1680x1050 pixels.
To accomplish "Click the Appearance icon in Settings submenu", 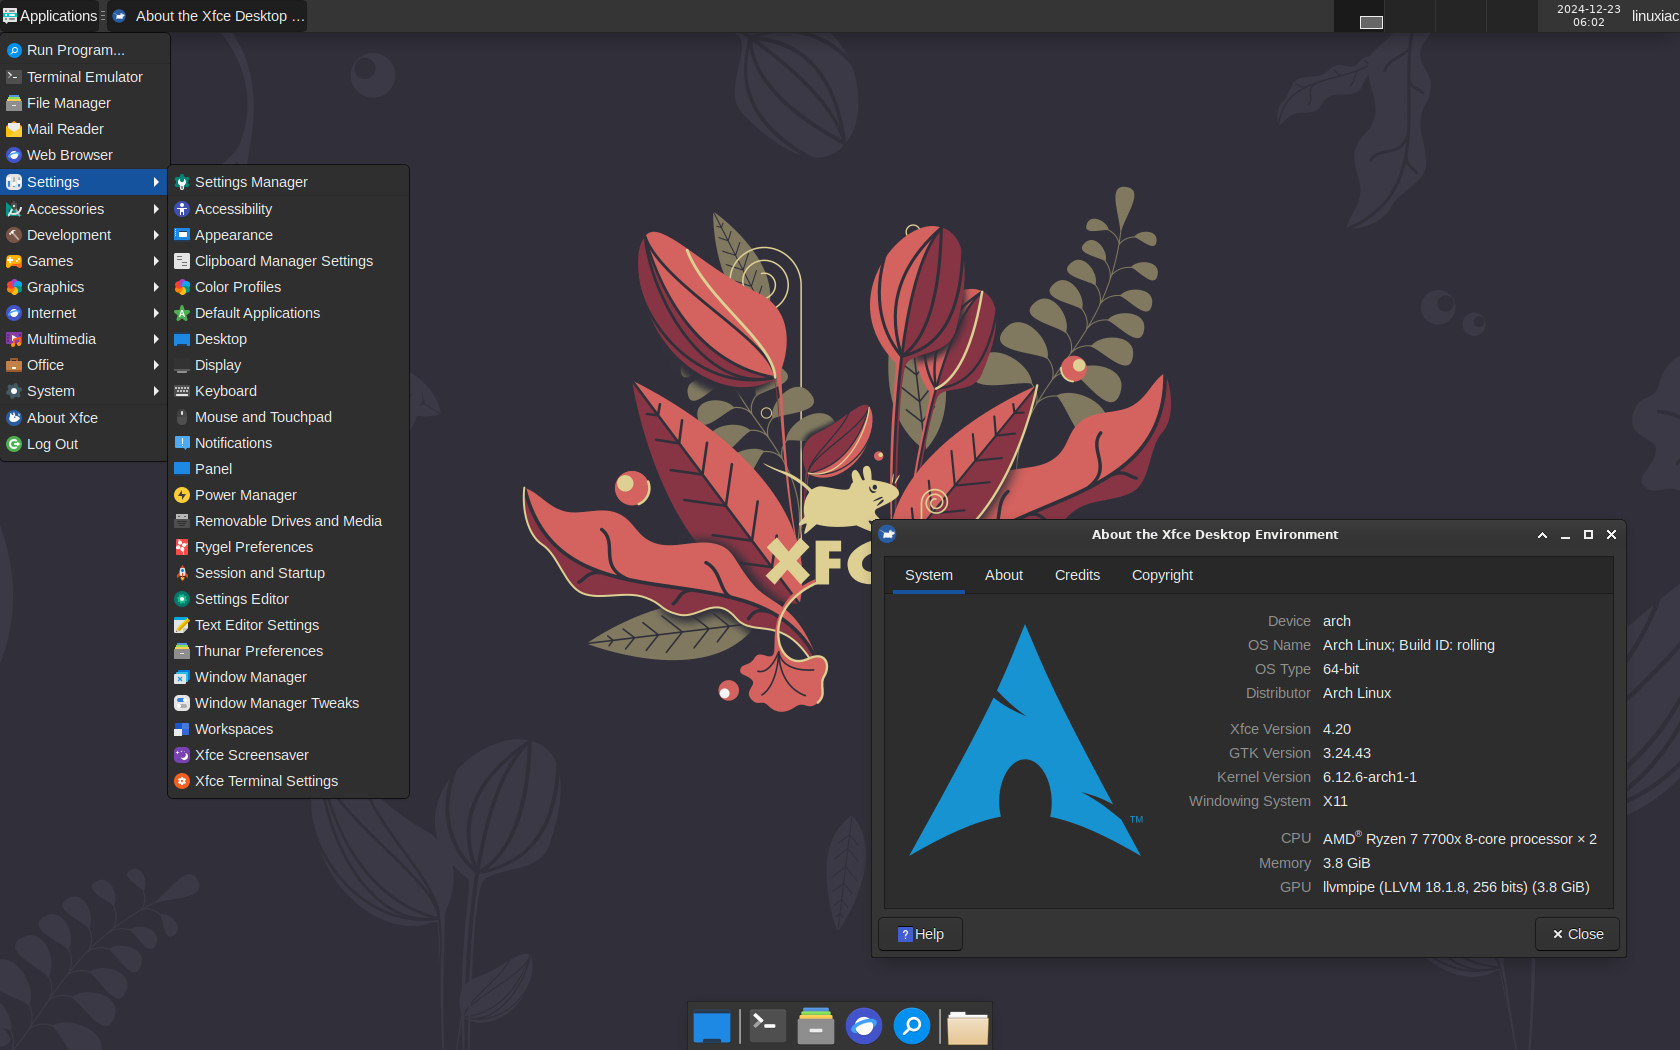I will click(x=182, y=235).
